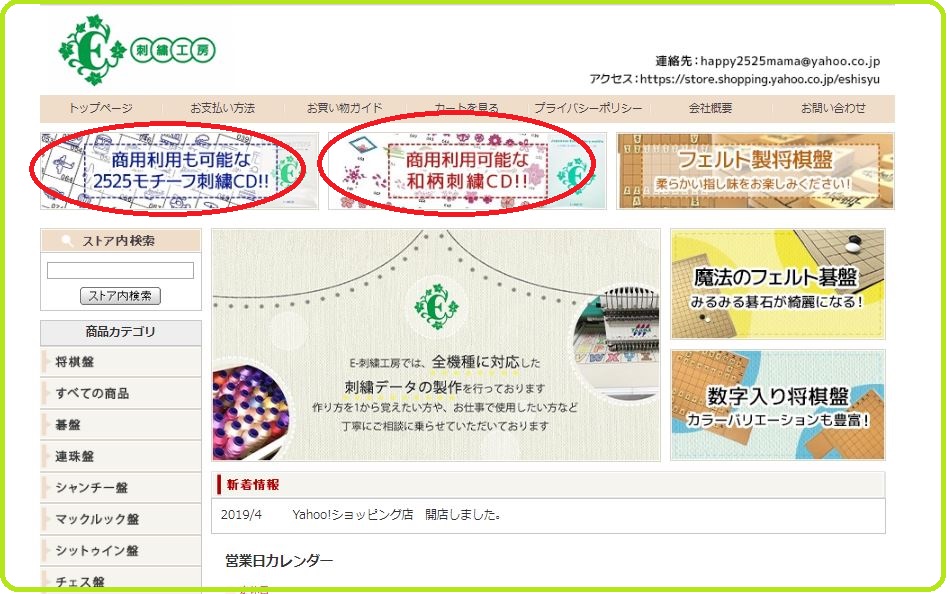The height and width of the screenshot is (594, 950).
Task: Go to トップページ in navigation bar
Action: click(101, 108)
